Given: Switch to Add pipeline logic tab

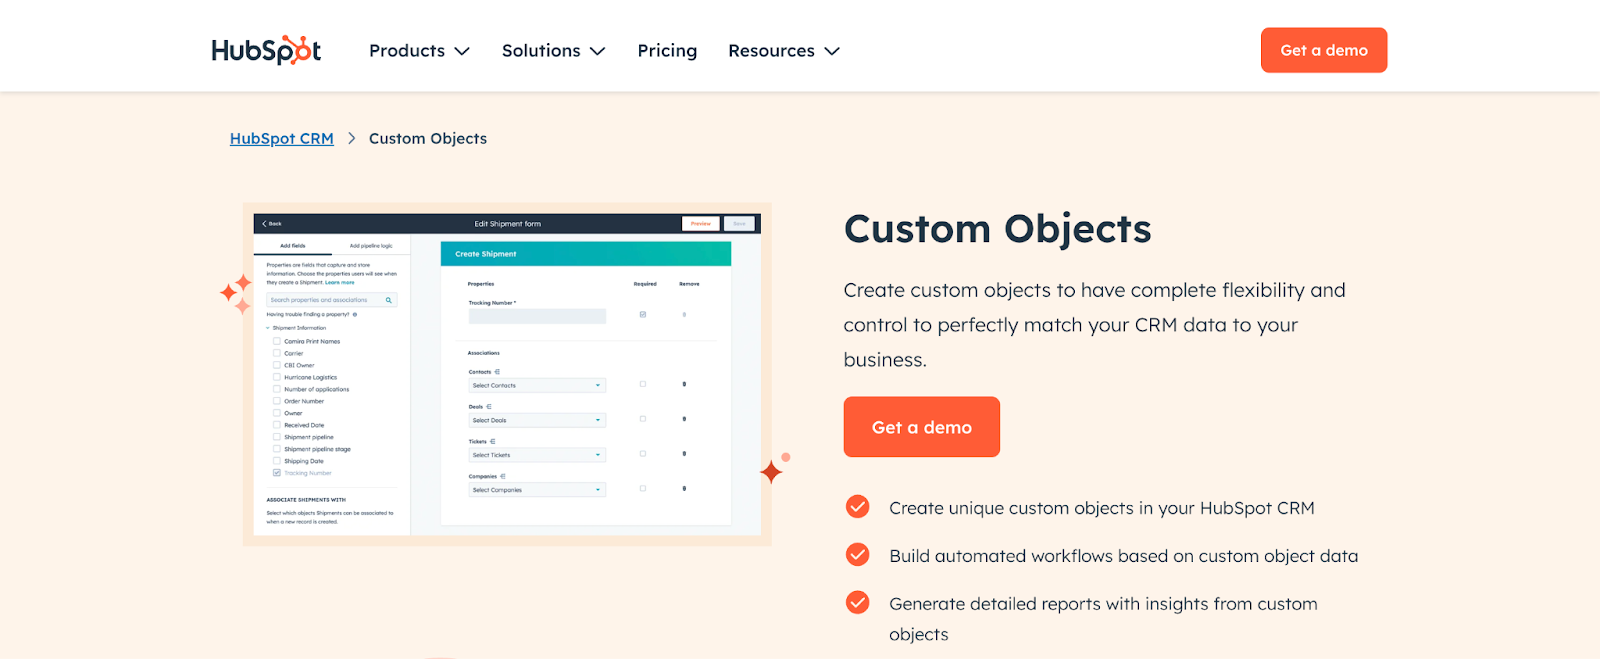Looking at the screenshot, I should coord(371,246).
